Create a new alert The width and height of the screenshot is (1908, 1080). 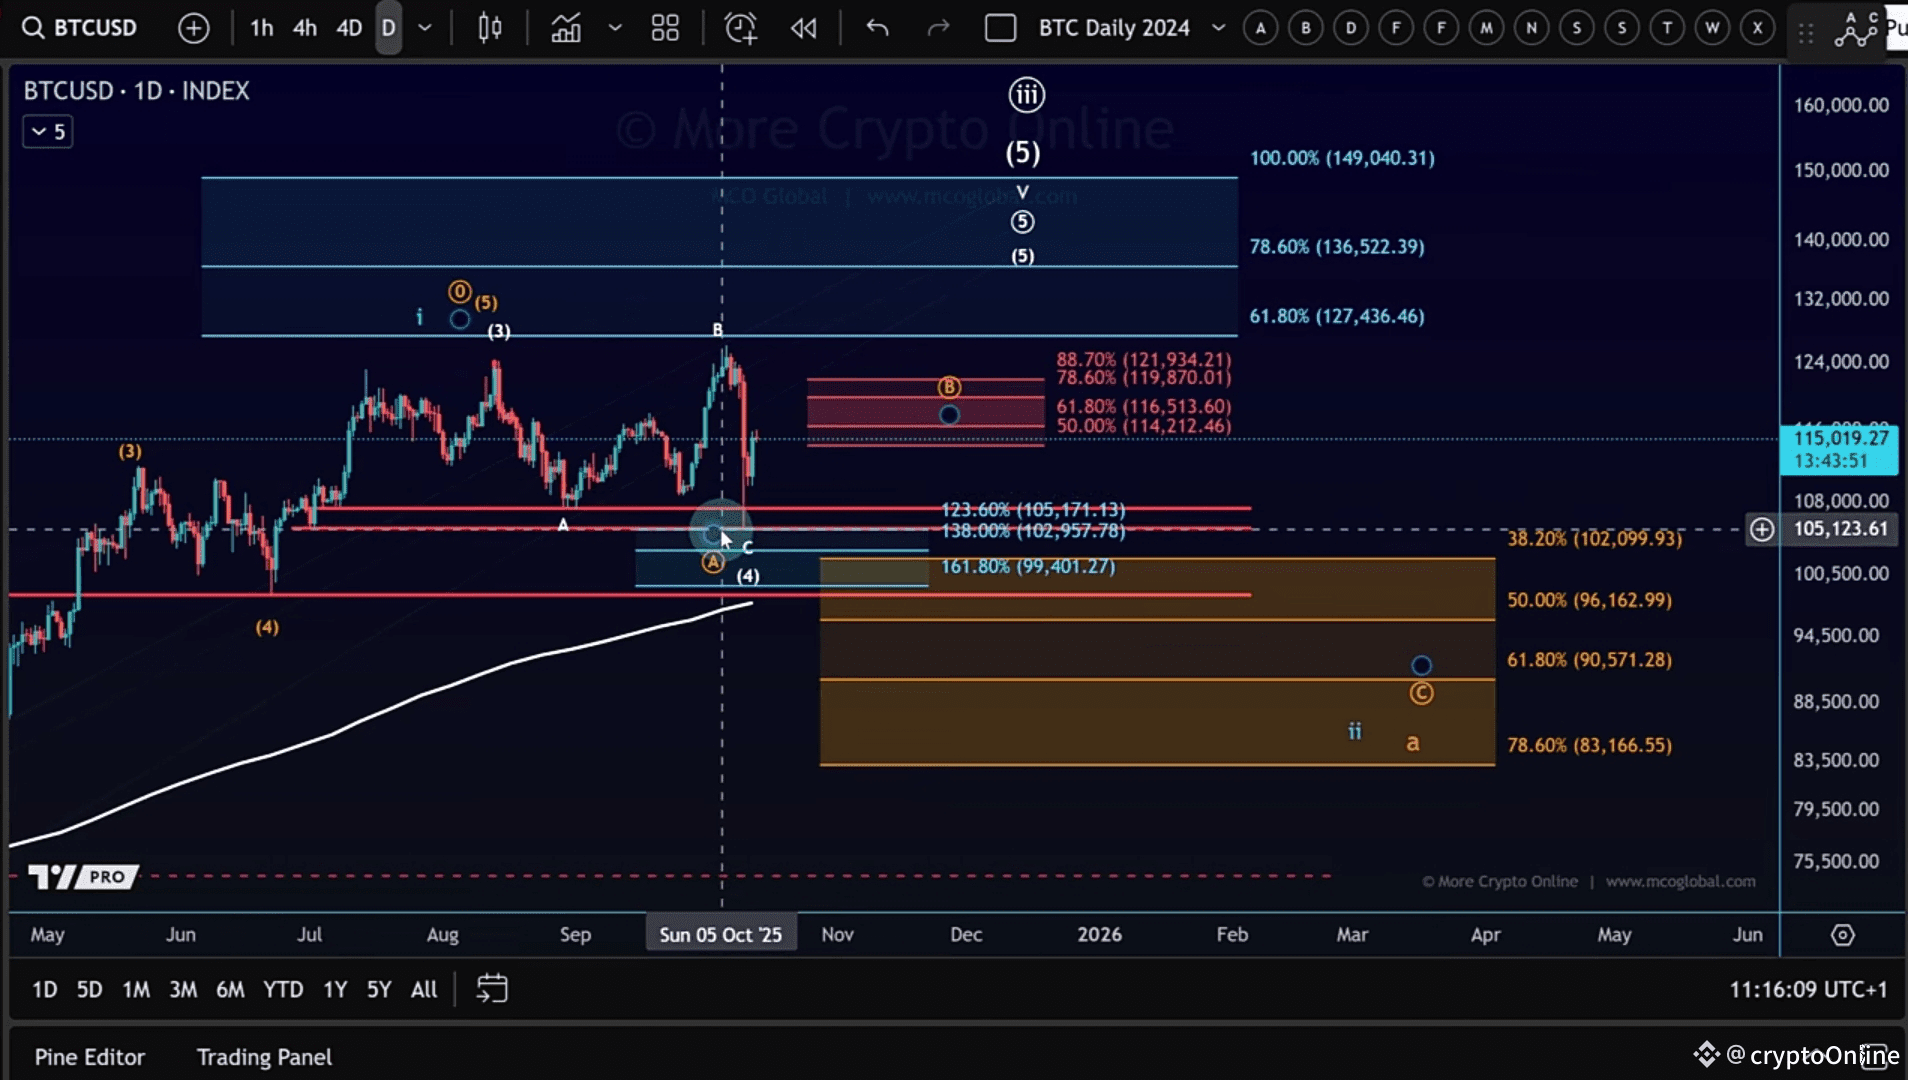pyautogui.click(x=741, y=28)
